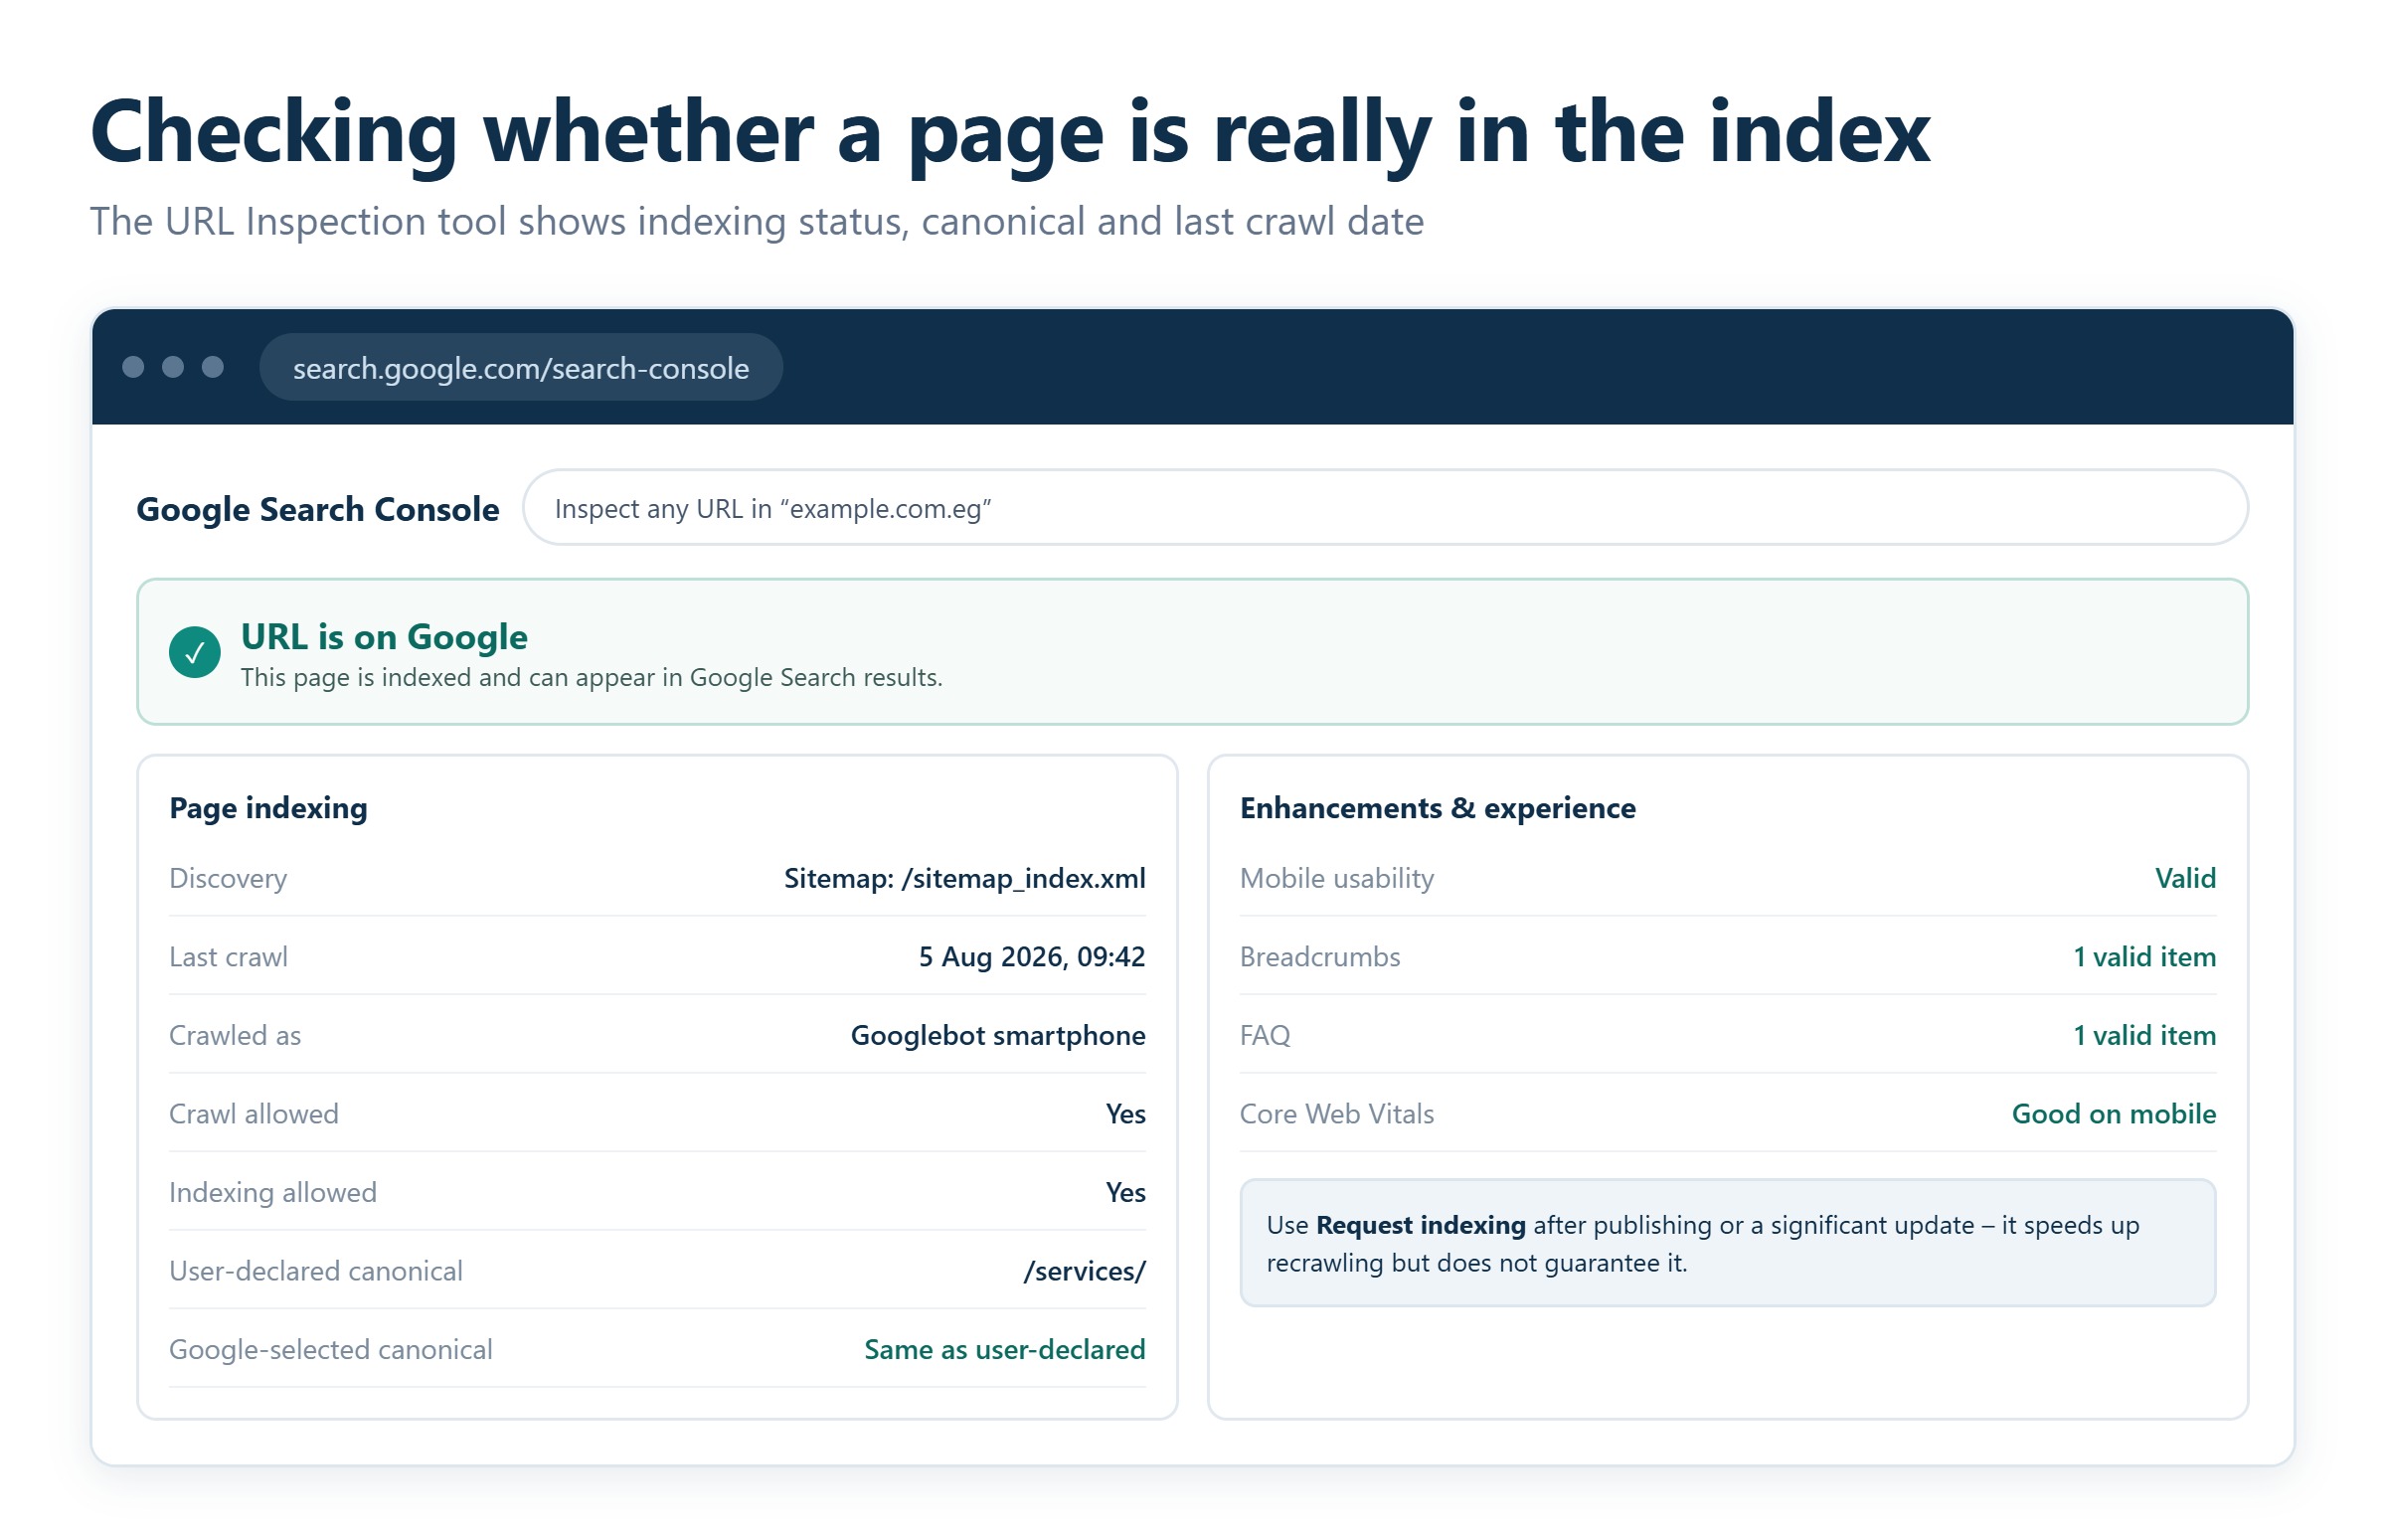The image size is (2386, 1540).
Task: Click the Indexing allowed label
Action: click(273, 1192)
